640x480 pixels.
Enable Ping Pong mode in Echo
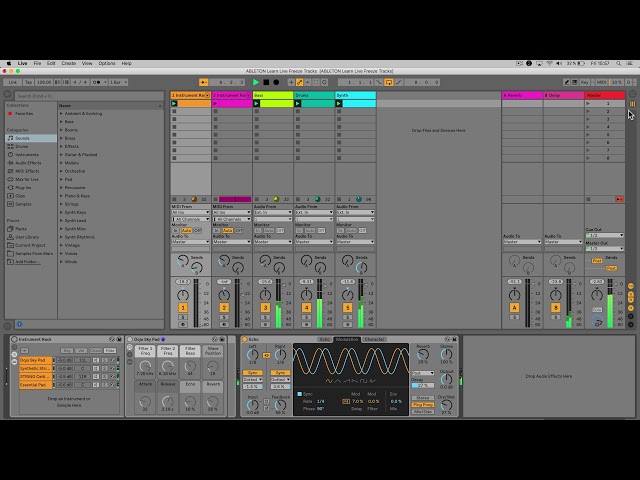click(423, 405)
